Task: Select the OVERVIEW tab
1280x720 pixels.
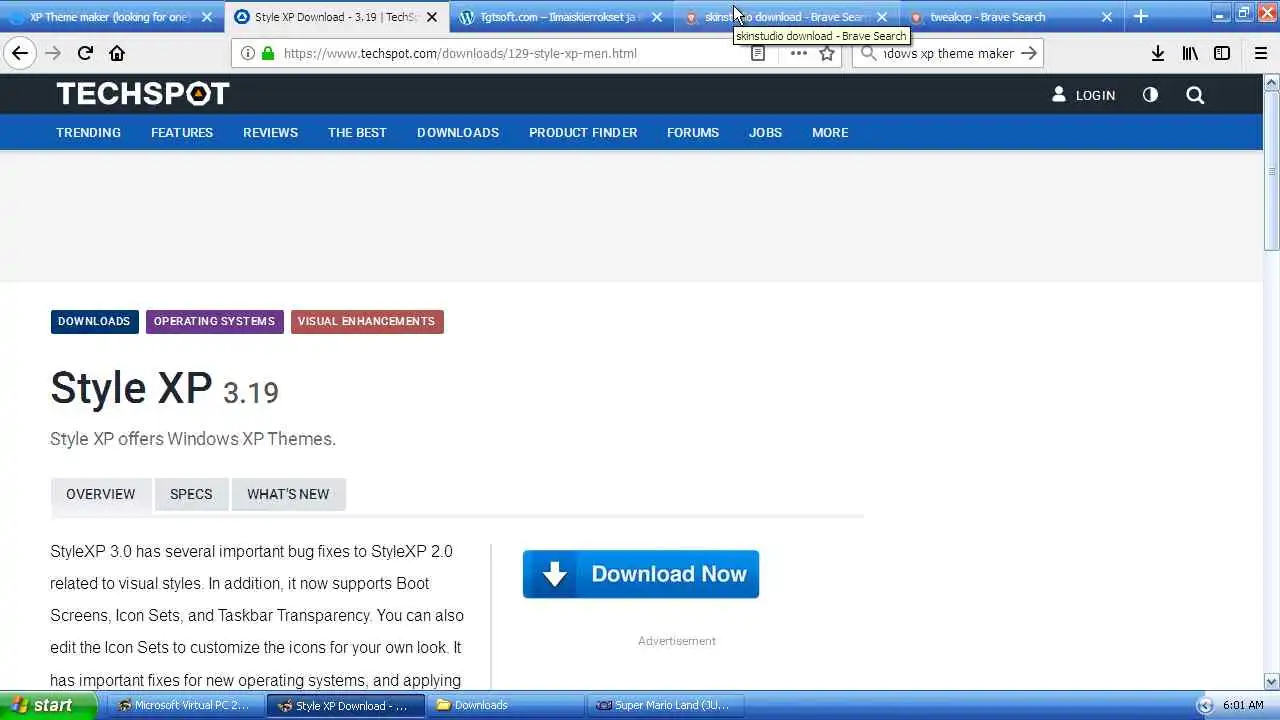Action: click(100, 494)
